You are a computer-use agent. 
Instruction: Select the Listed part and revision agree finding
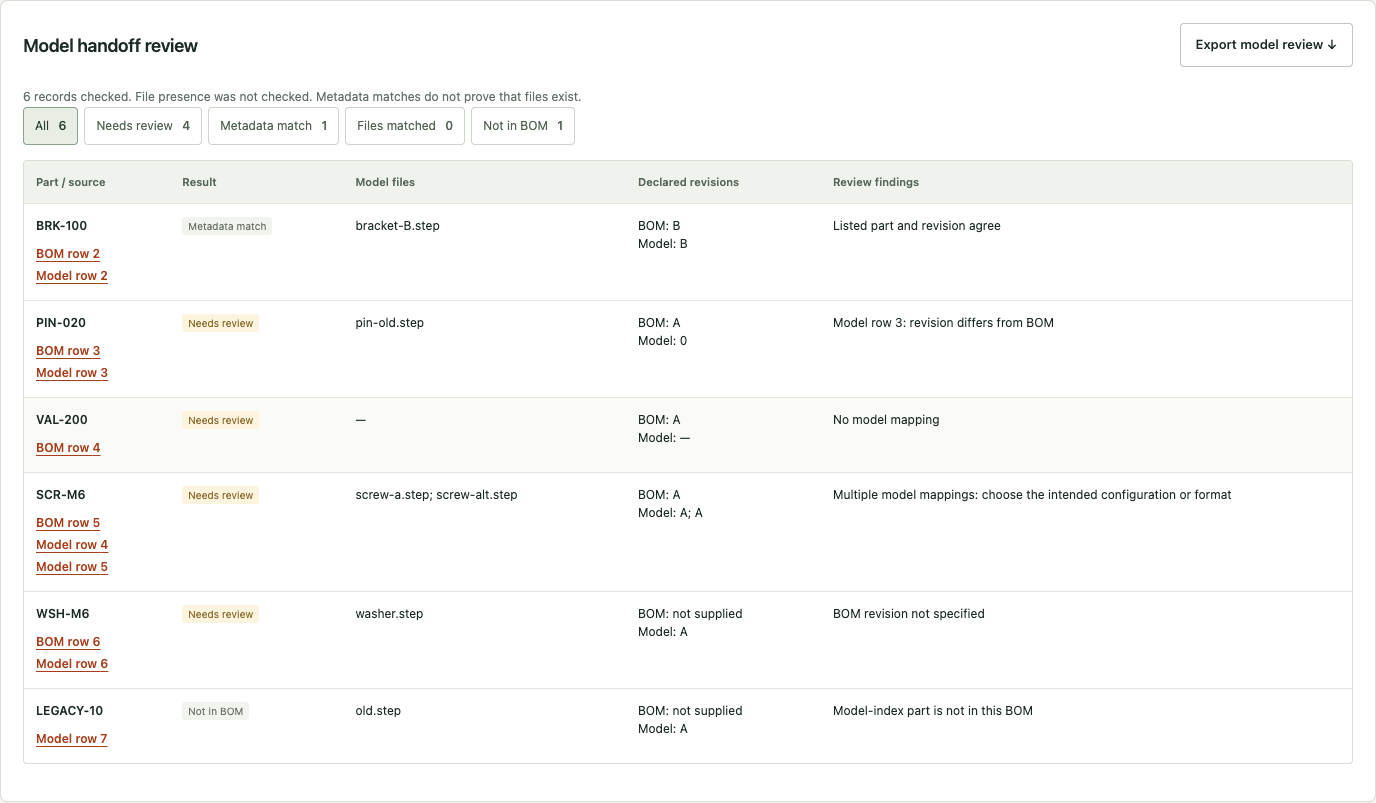[917, 226]
